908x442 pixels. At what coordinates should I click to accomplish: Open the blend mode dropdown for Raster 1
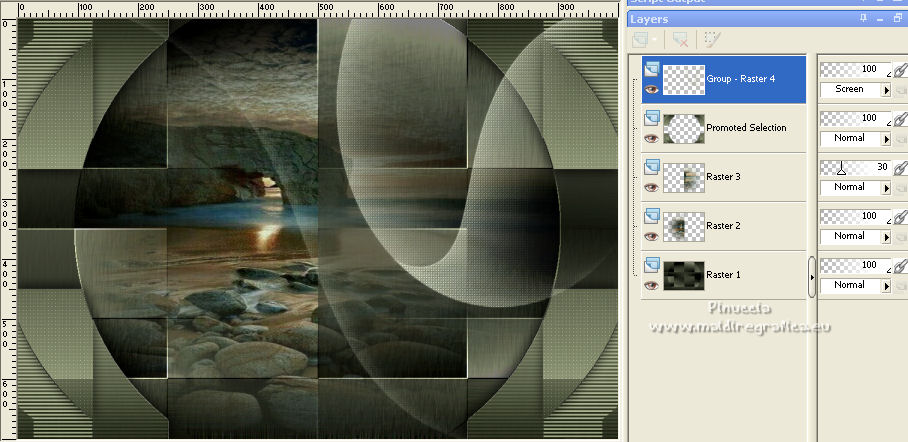click(855, 285)
